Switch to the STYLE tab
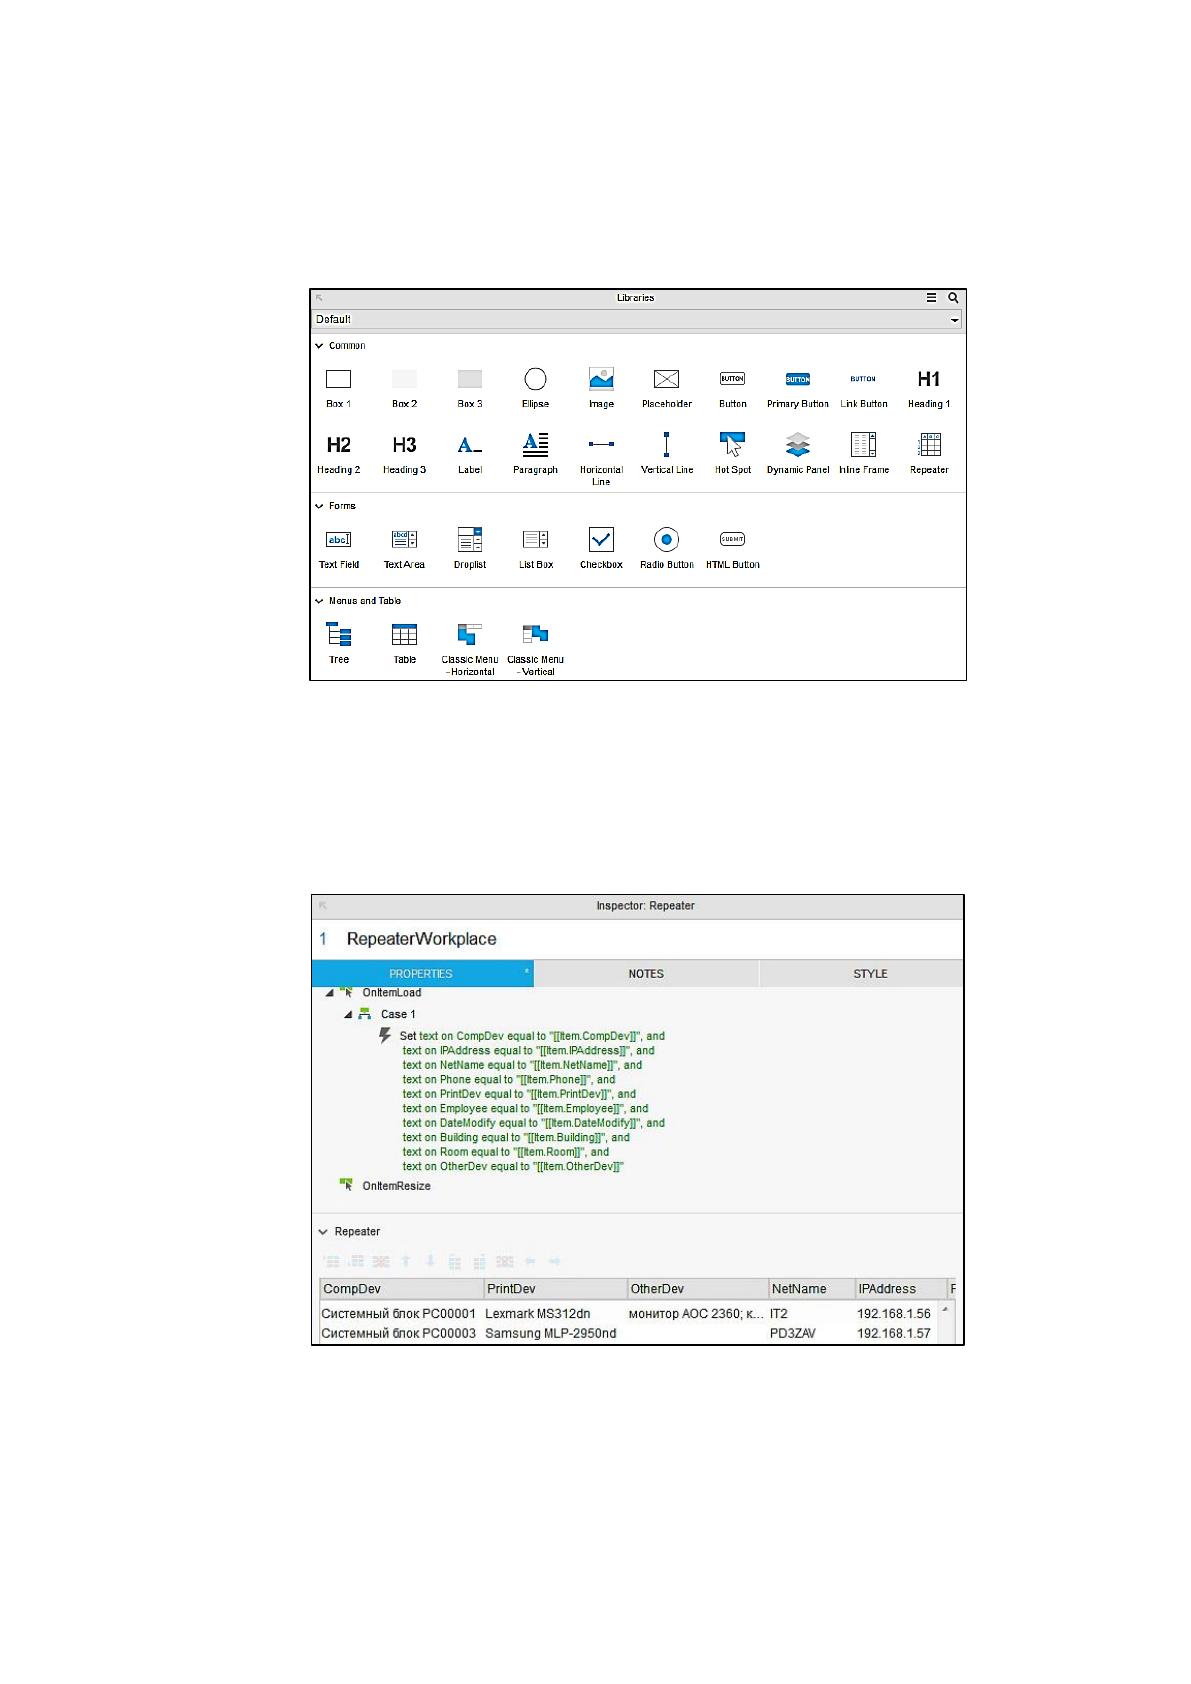This screenshot has height=1684, width=1191. click(870, 974)
